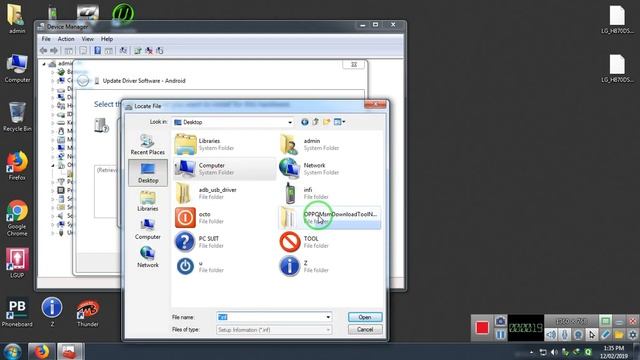Open Recycle Bin on desktop

(x=17, y=116)
